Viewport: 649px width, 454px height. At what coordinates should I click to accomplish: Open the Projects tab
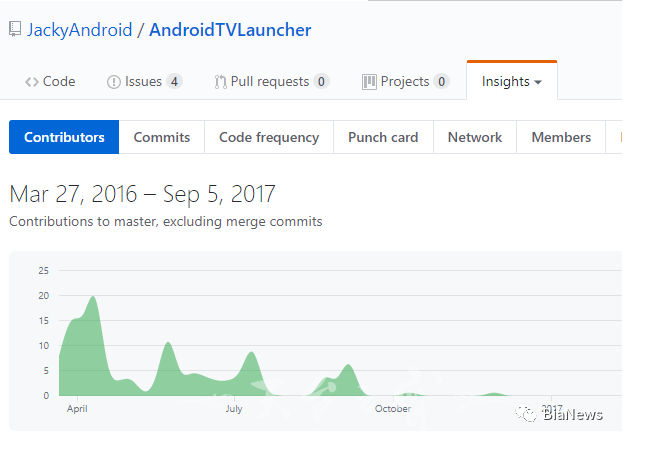pyautogui.click(x=406, y=82)
